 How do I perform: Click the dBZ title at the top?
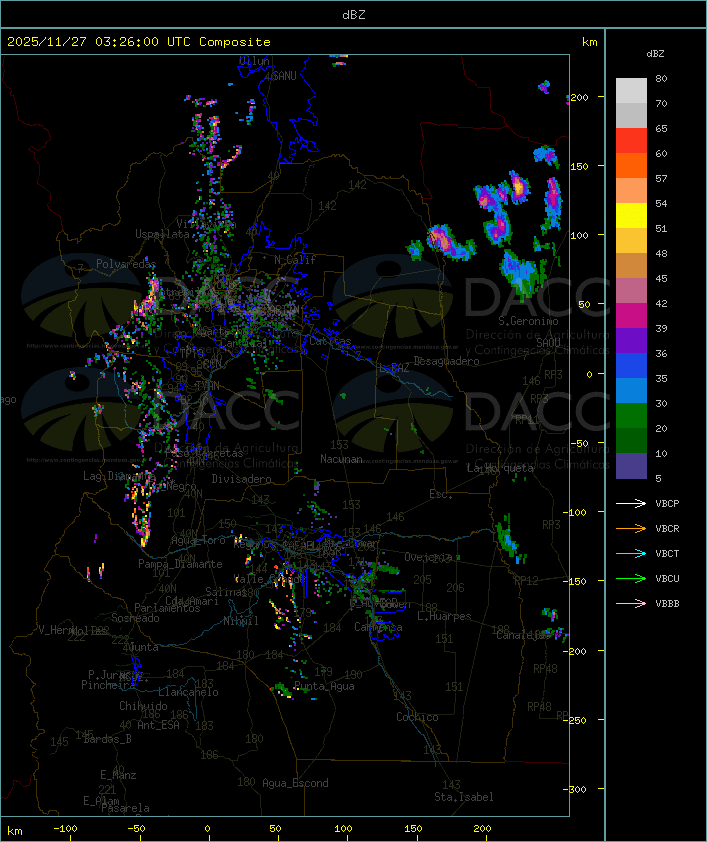point(354,14)
